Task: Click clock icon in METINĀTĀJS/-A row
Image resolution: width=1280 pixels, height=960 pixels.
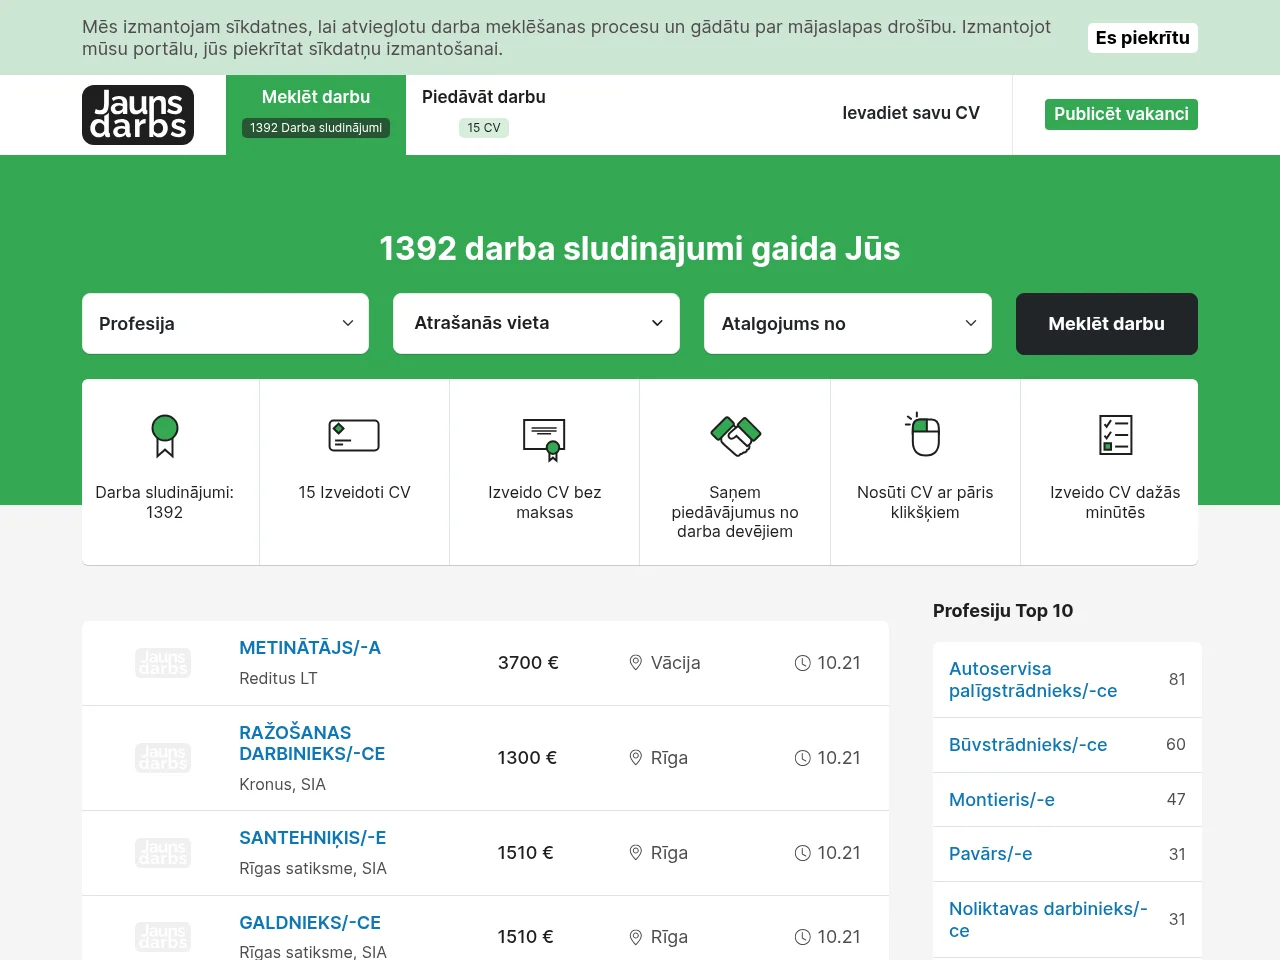Action: click(802, 663)
